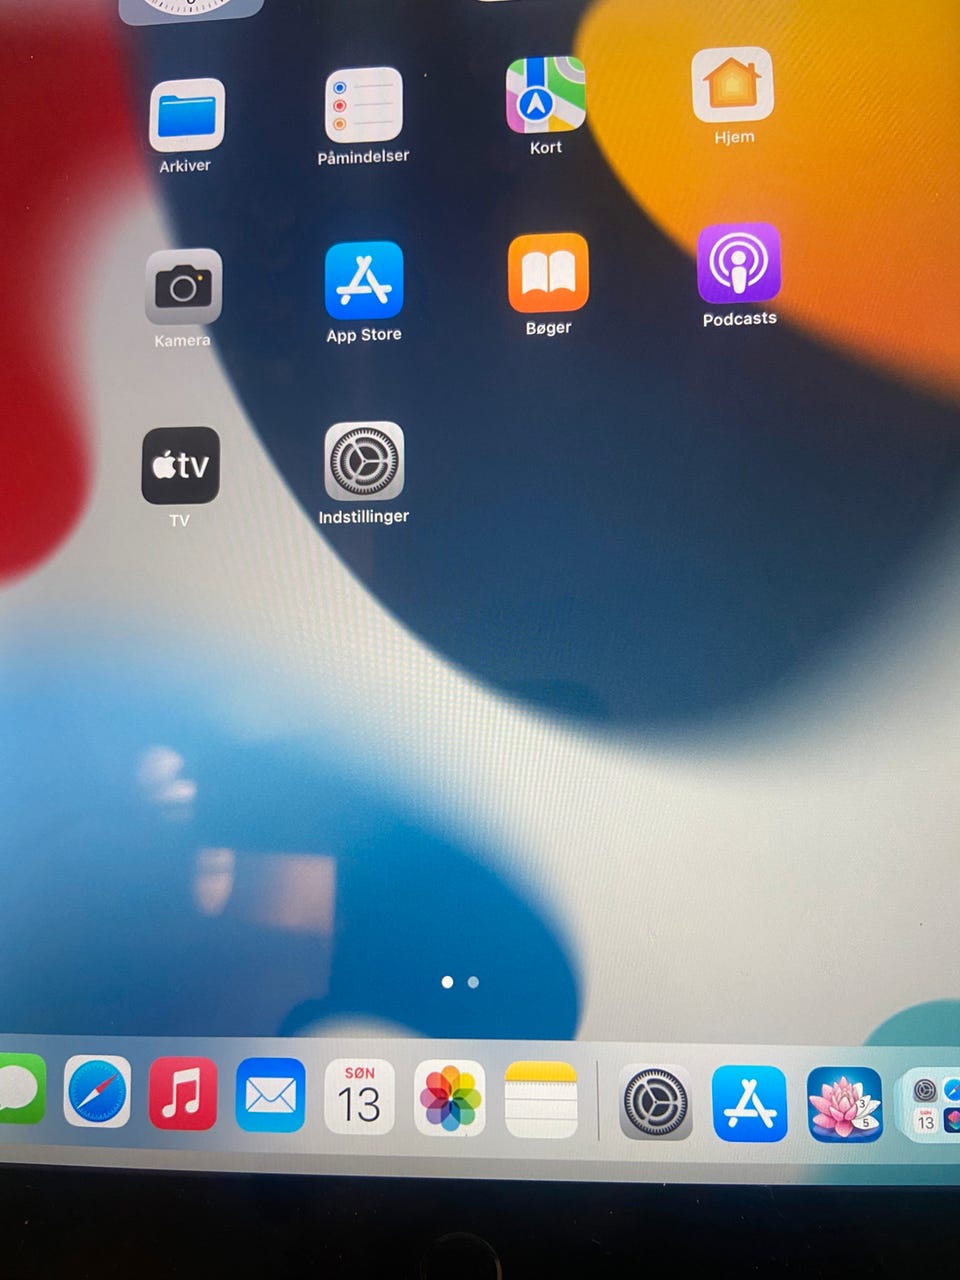The image size is (960, 1280).
Task: Open the Kamera app
Action: pos(183,287)
